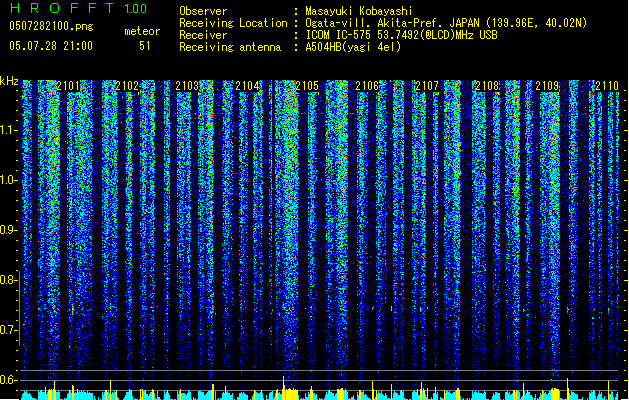This screenshot has height=400, width=629.
Task: Click the 0.7 frequency axis label
Action: tap(9, 330)
